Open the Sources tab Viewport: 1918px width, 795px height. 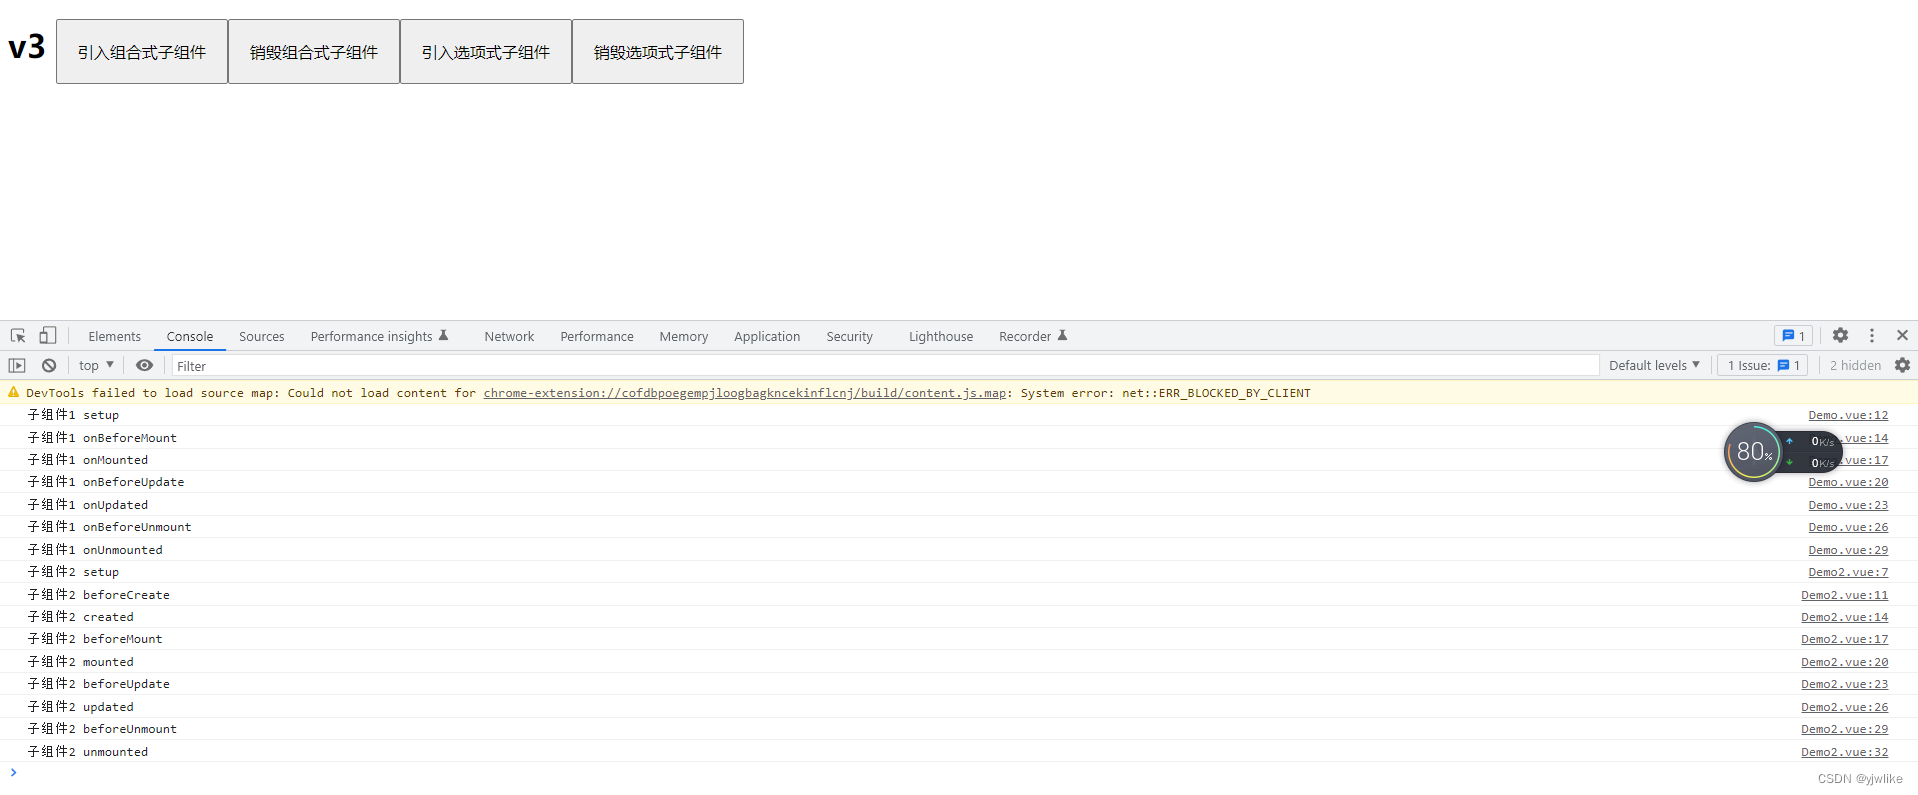pyautogui.click(x=261, y=337)
